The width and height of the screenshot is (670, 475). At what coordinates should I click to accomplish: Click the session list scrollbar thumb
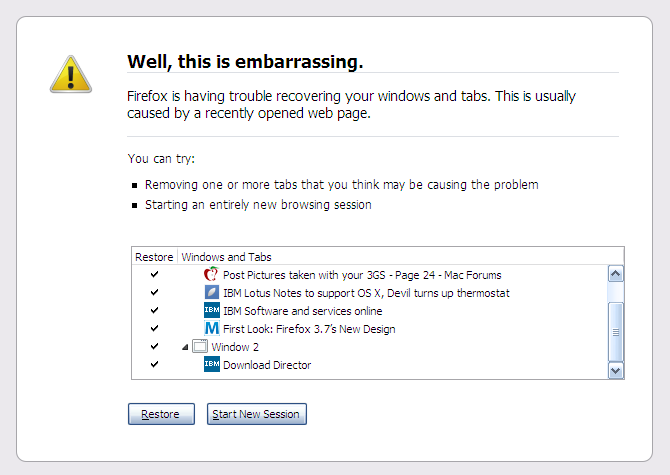(x=616, y=332)
